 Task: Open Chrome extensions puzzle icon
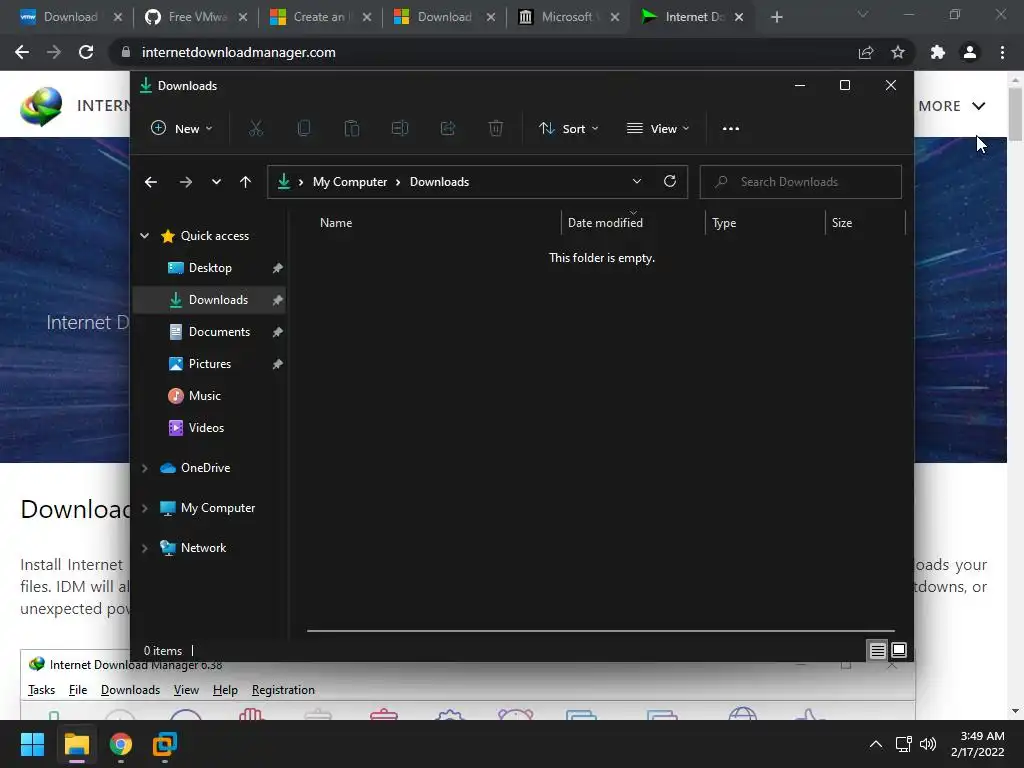click(x=938, y=52)
